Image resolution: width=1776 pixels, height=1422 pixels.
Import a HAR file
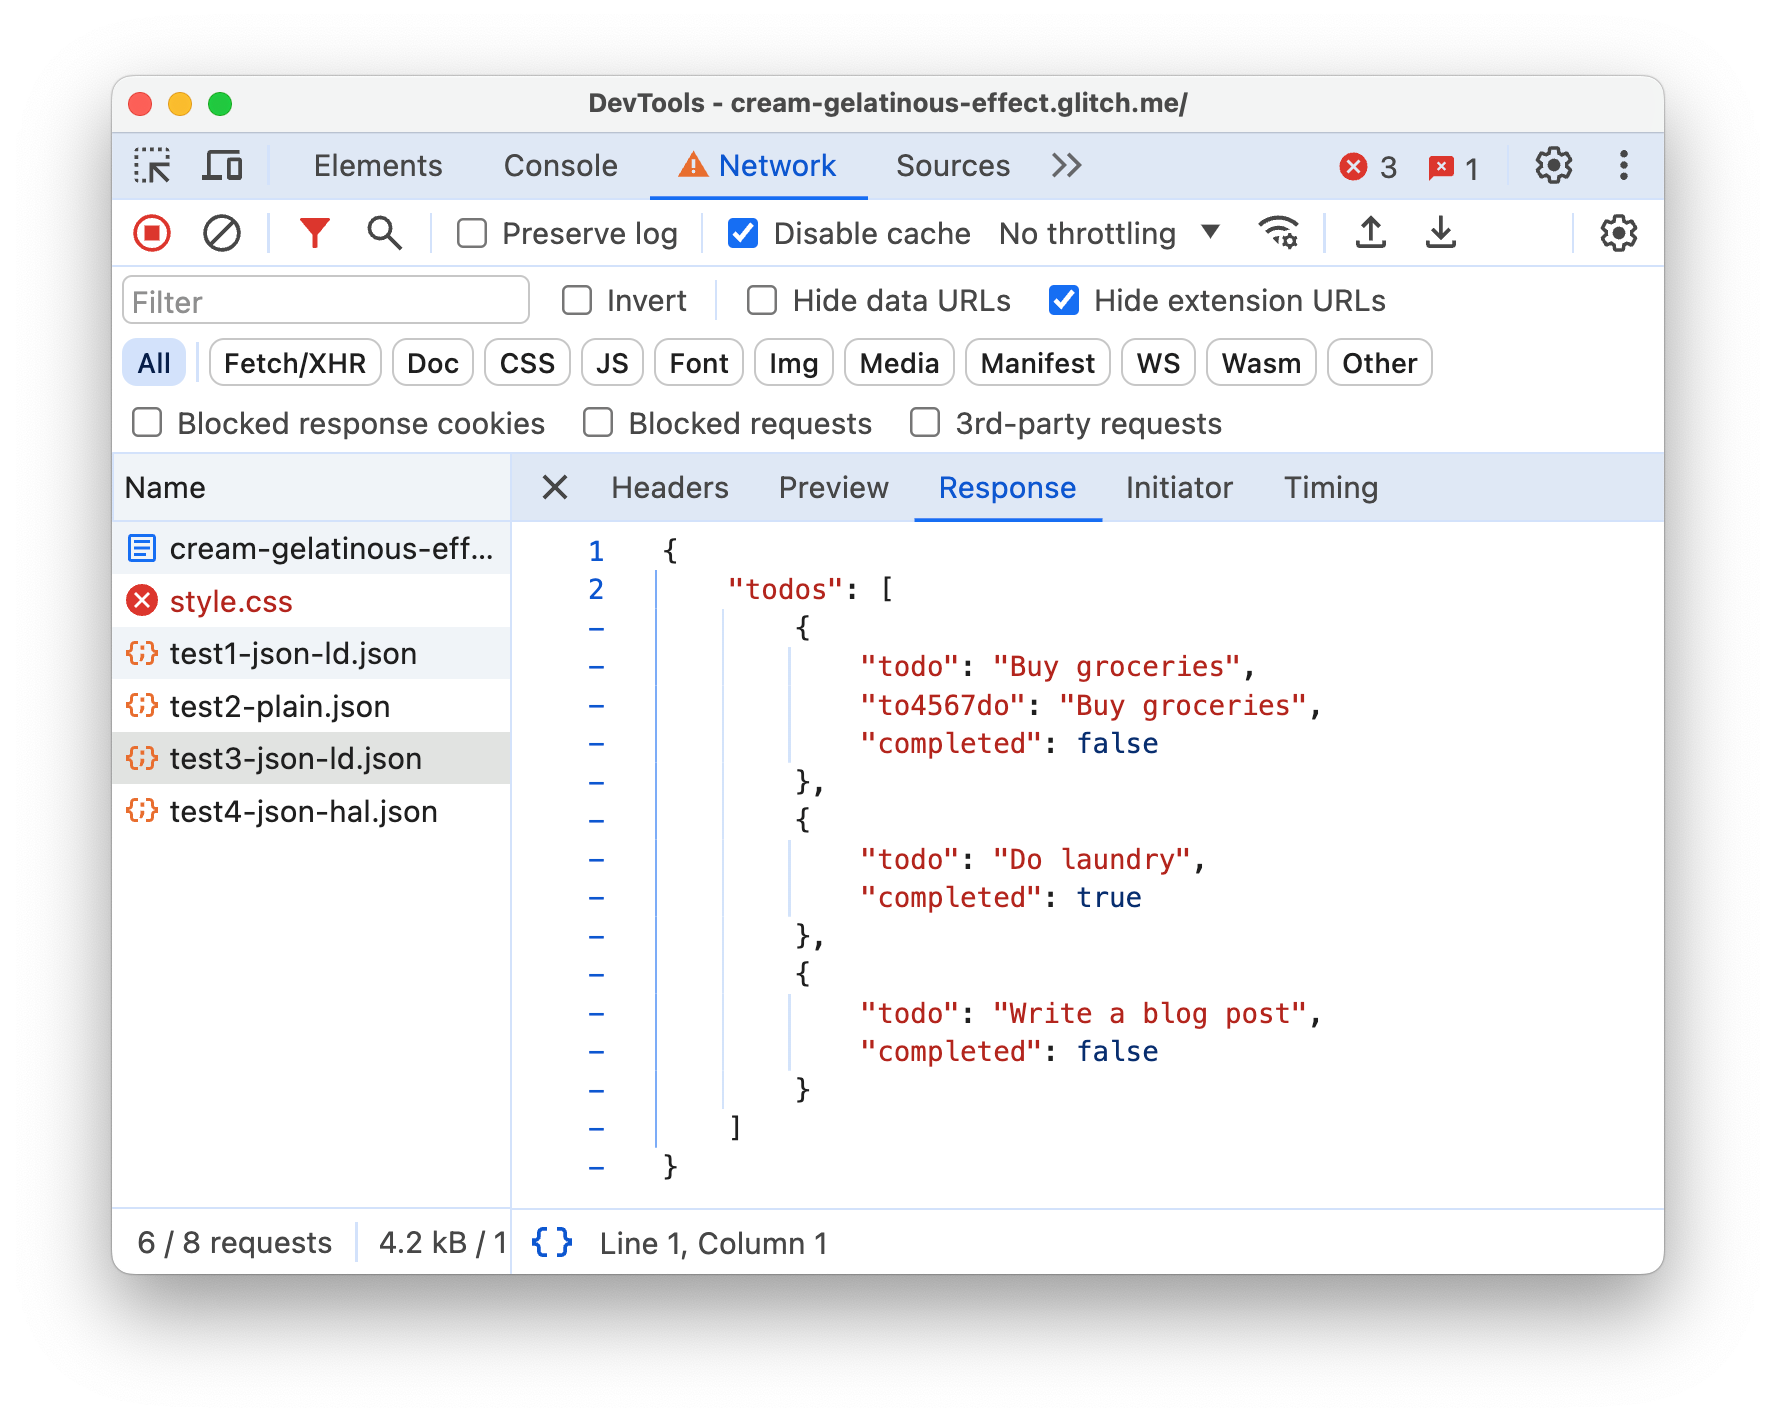tap(1370, 233)
